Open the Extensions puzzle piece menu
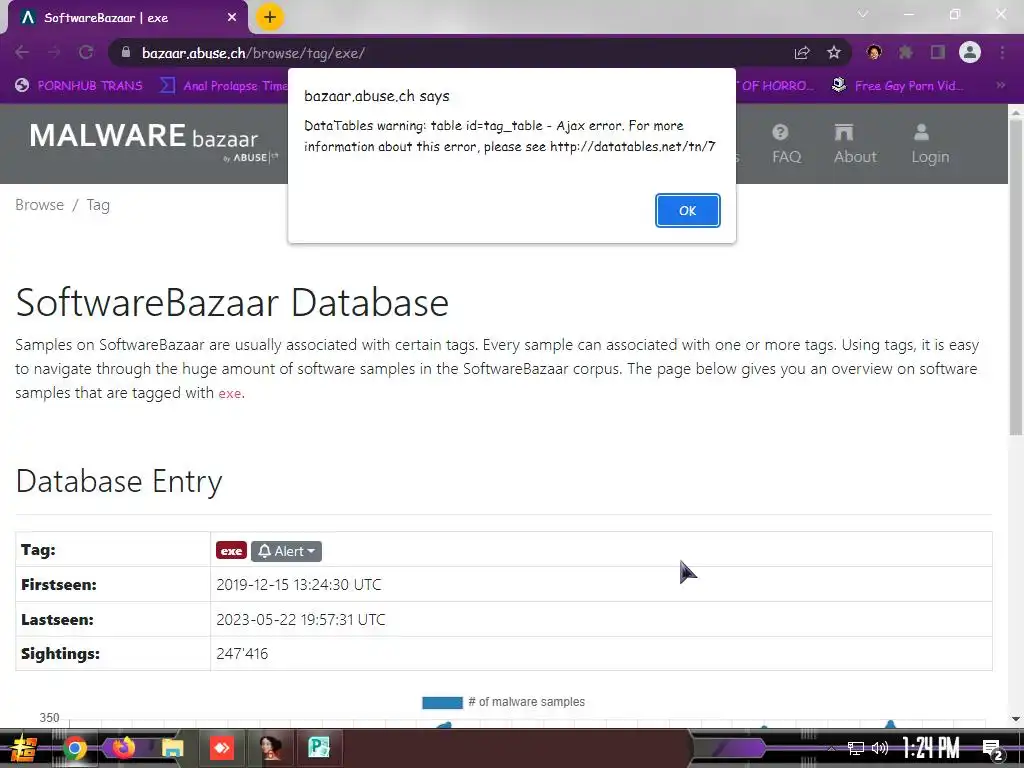Image resolution: width=1024 pixels, height=768 pixels. coord(906,52)
